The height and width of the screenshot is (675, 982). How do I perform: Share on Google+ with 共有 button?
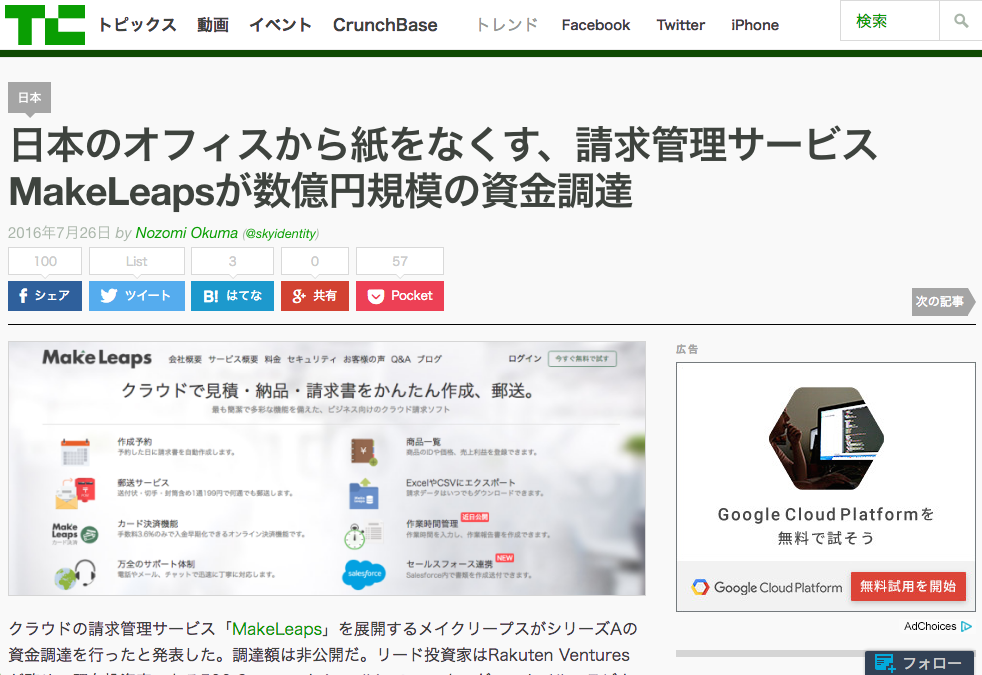314,296
